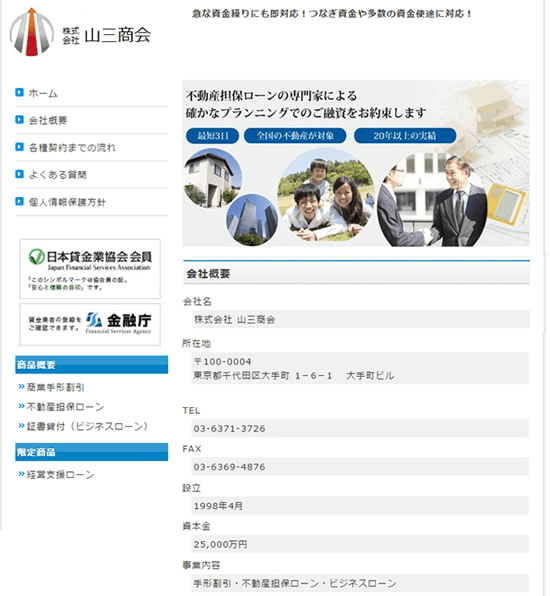Click the chevron icon before 証書貸付
This screenshot has width=550, height=596.
pos(22,426)
